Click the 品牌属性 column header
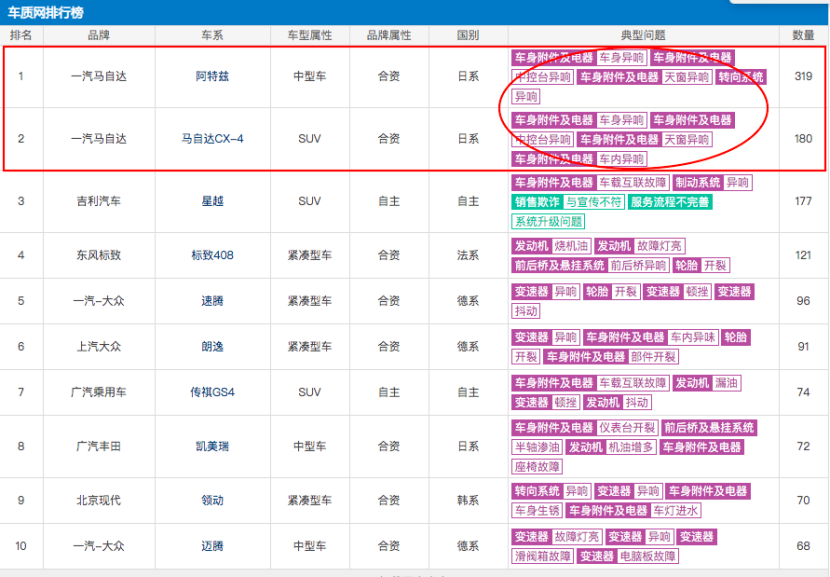Viewport: 830px width, 577px height. [389, 35]
